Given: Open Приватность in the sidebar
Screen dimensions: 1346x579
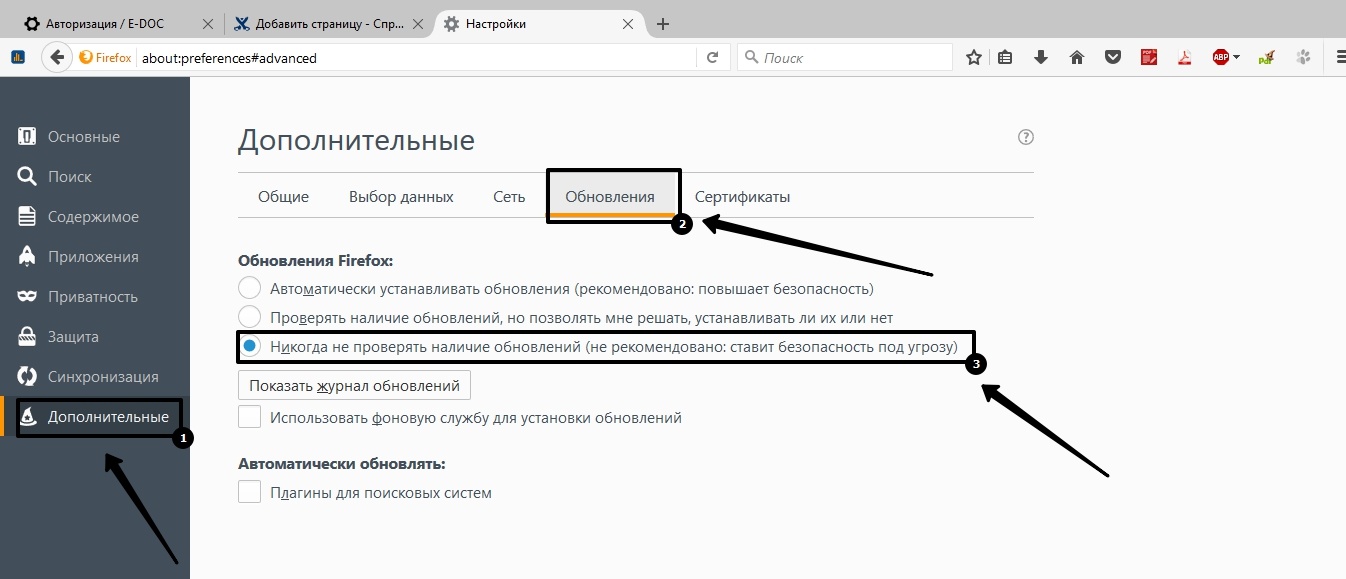Looking at the screenshot, I should coord(93,297).
